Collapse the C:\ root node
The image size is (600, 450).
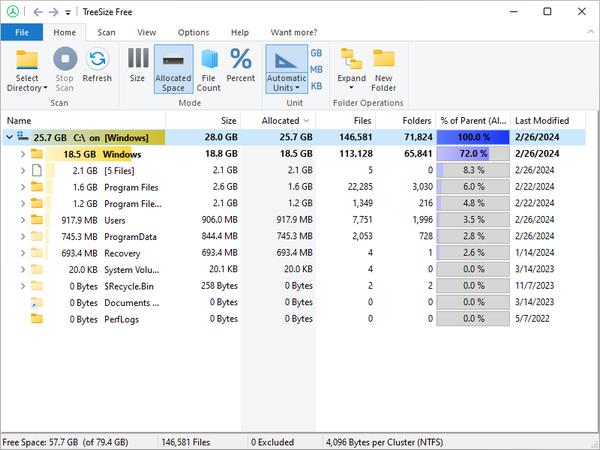(x=10, y=137)
